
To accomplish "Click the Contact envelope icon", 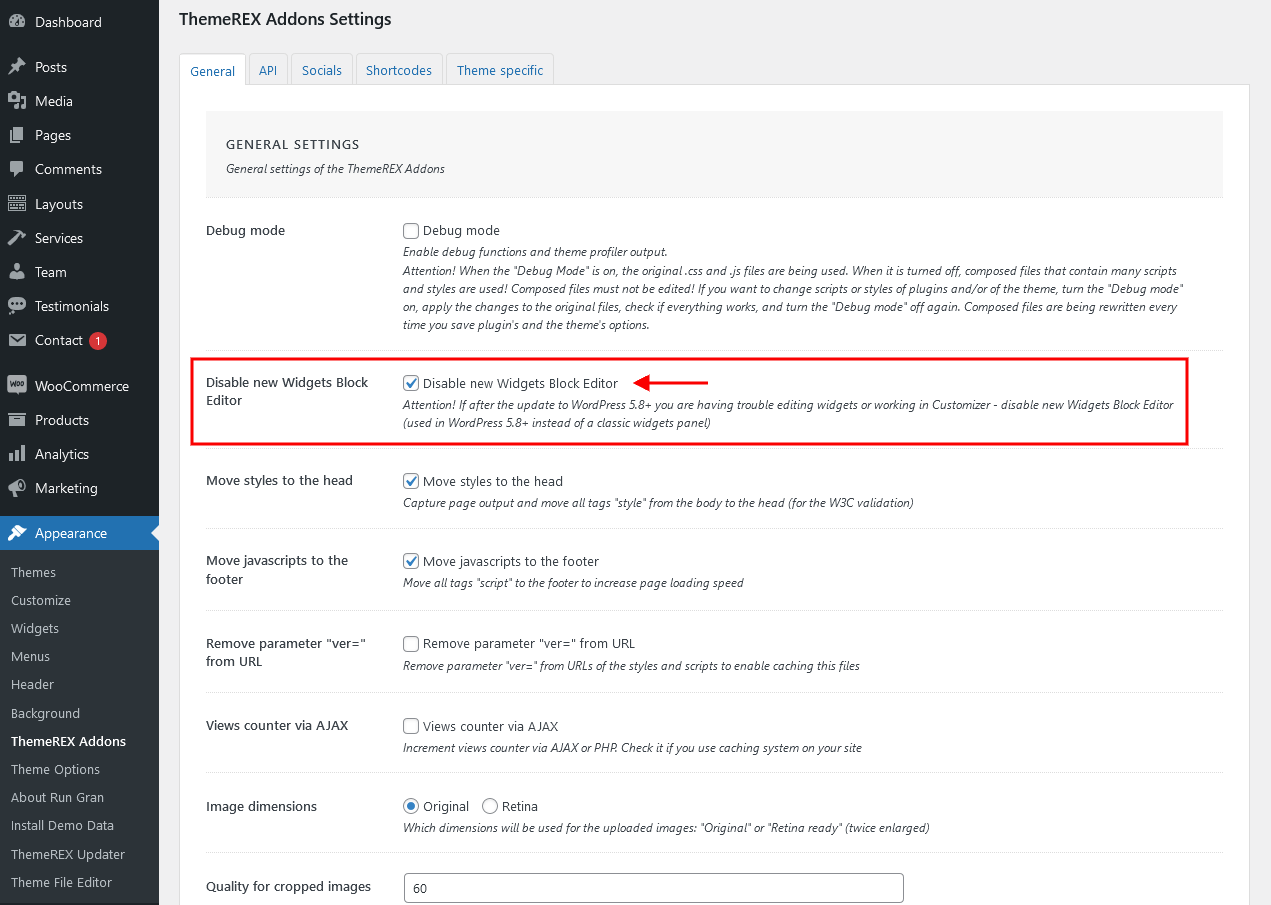I will (x=17, y=340).
